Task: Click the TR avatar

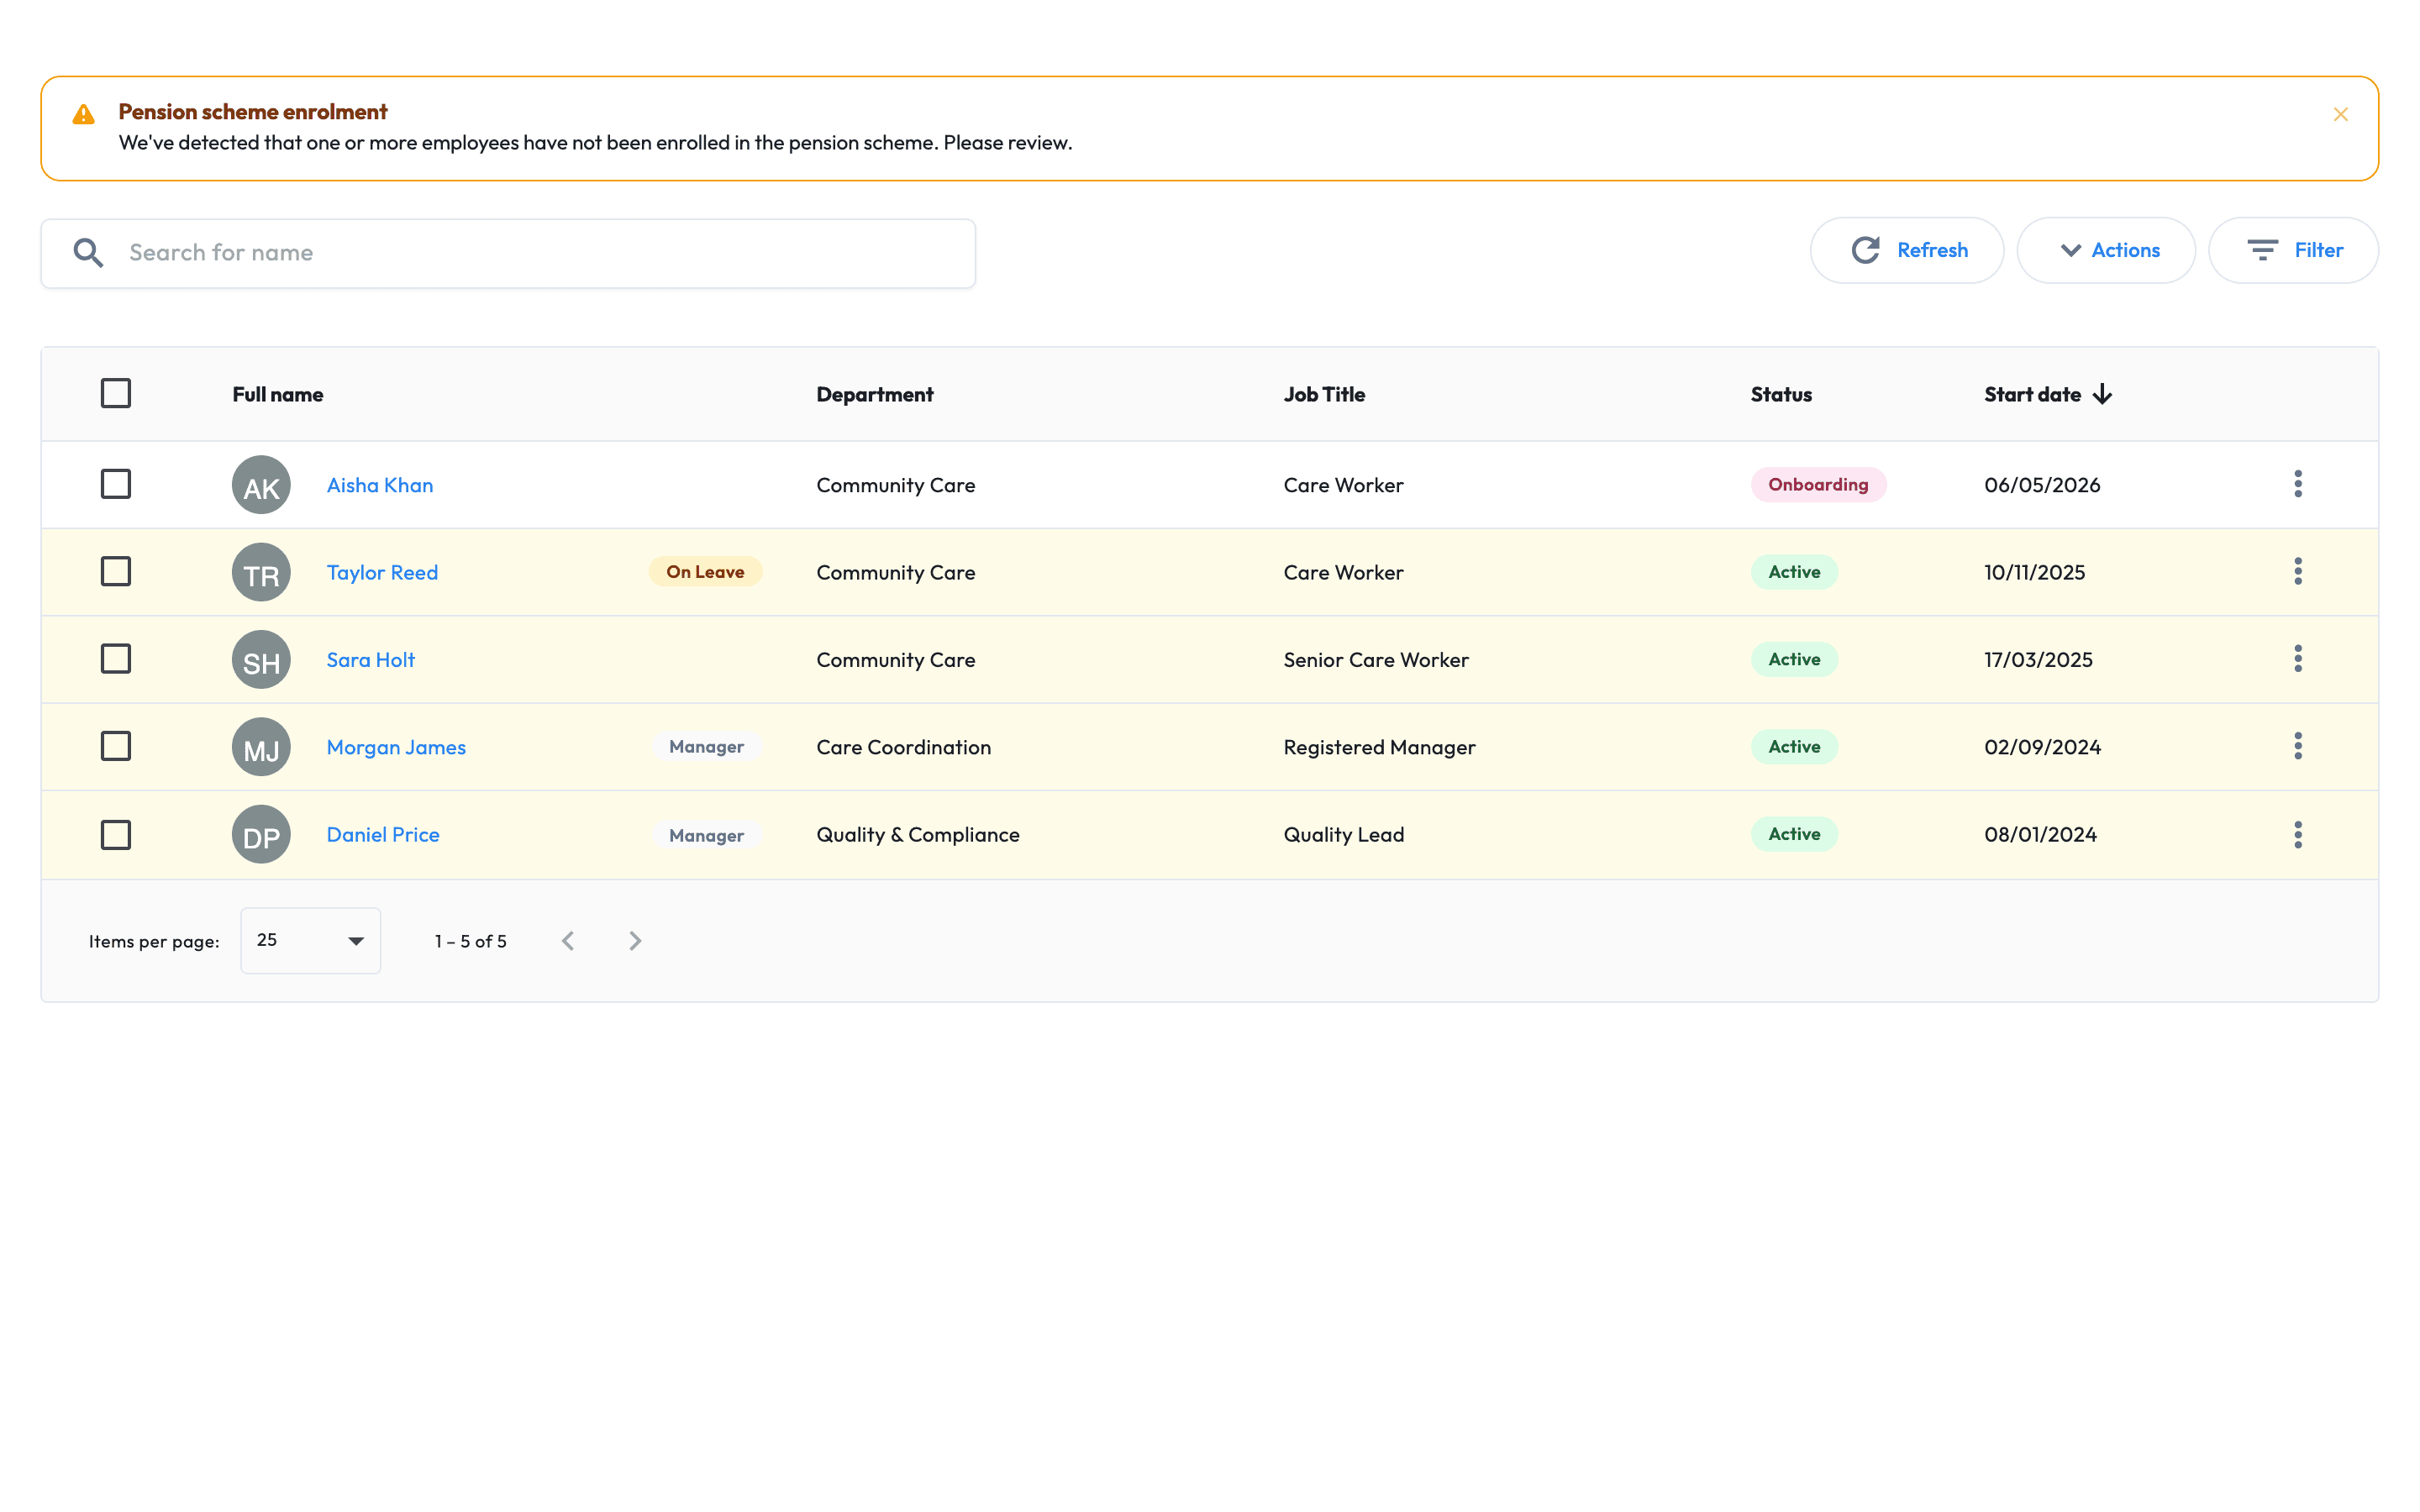Action: pos(261,572)
